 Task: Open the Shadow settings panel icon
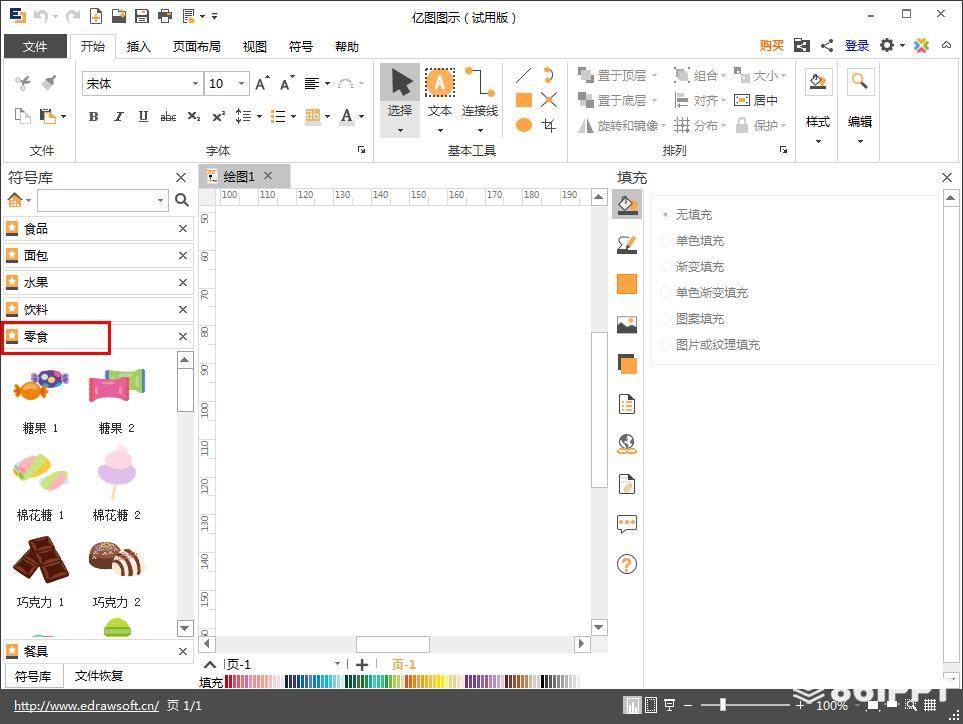pos(626,364)
